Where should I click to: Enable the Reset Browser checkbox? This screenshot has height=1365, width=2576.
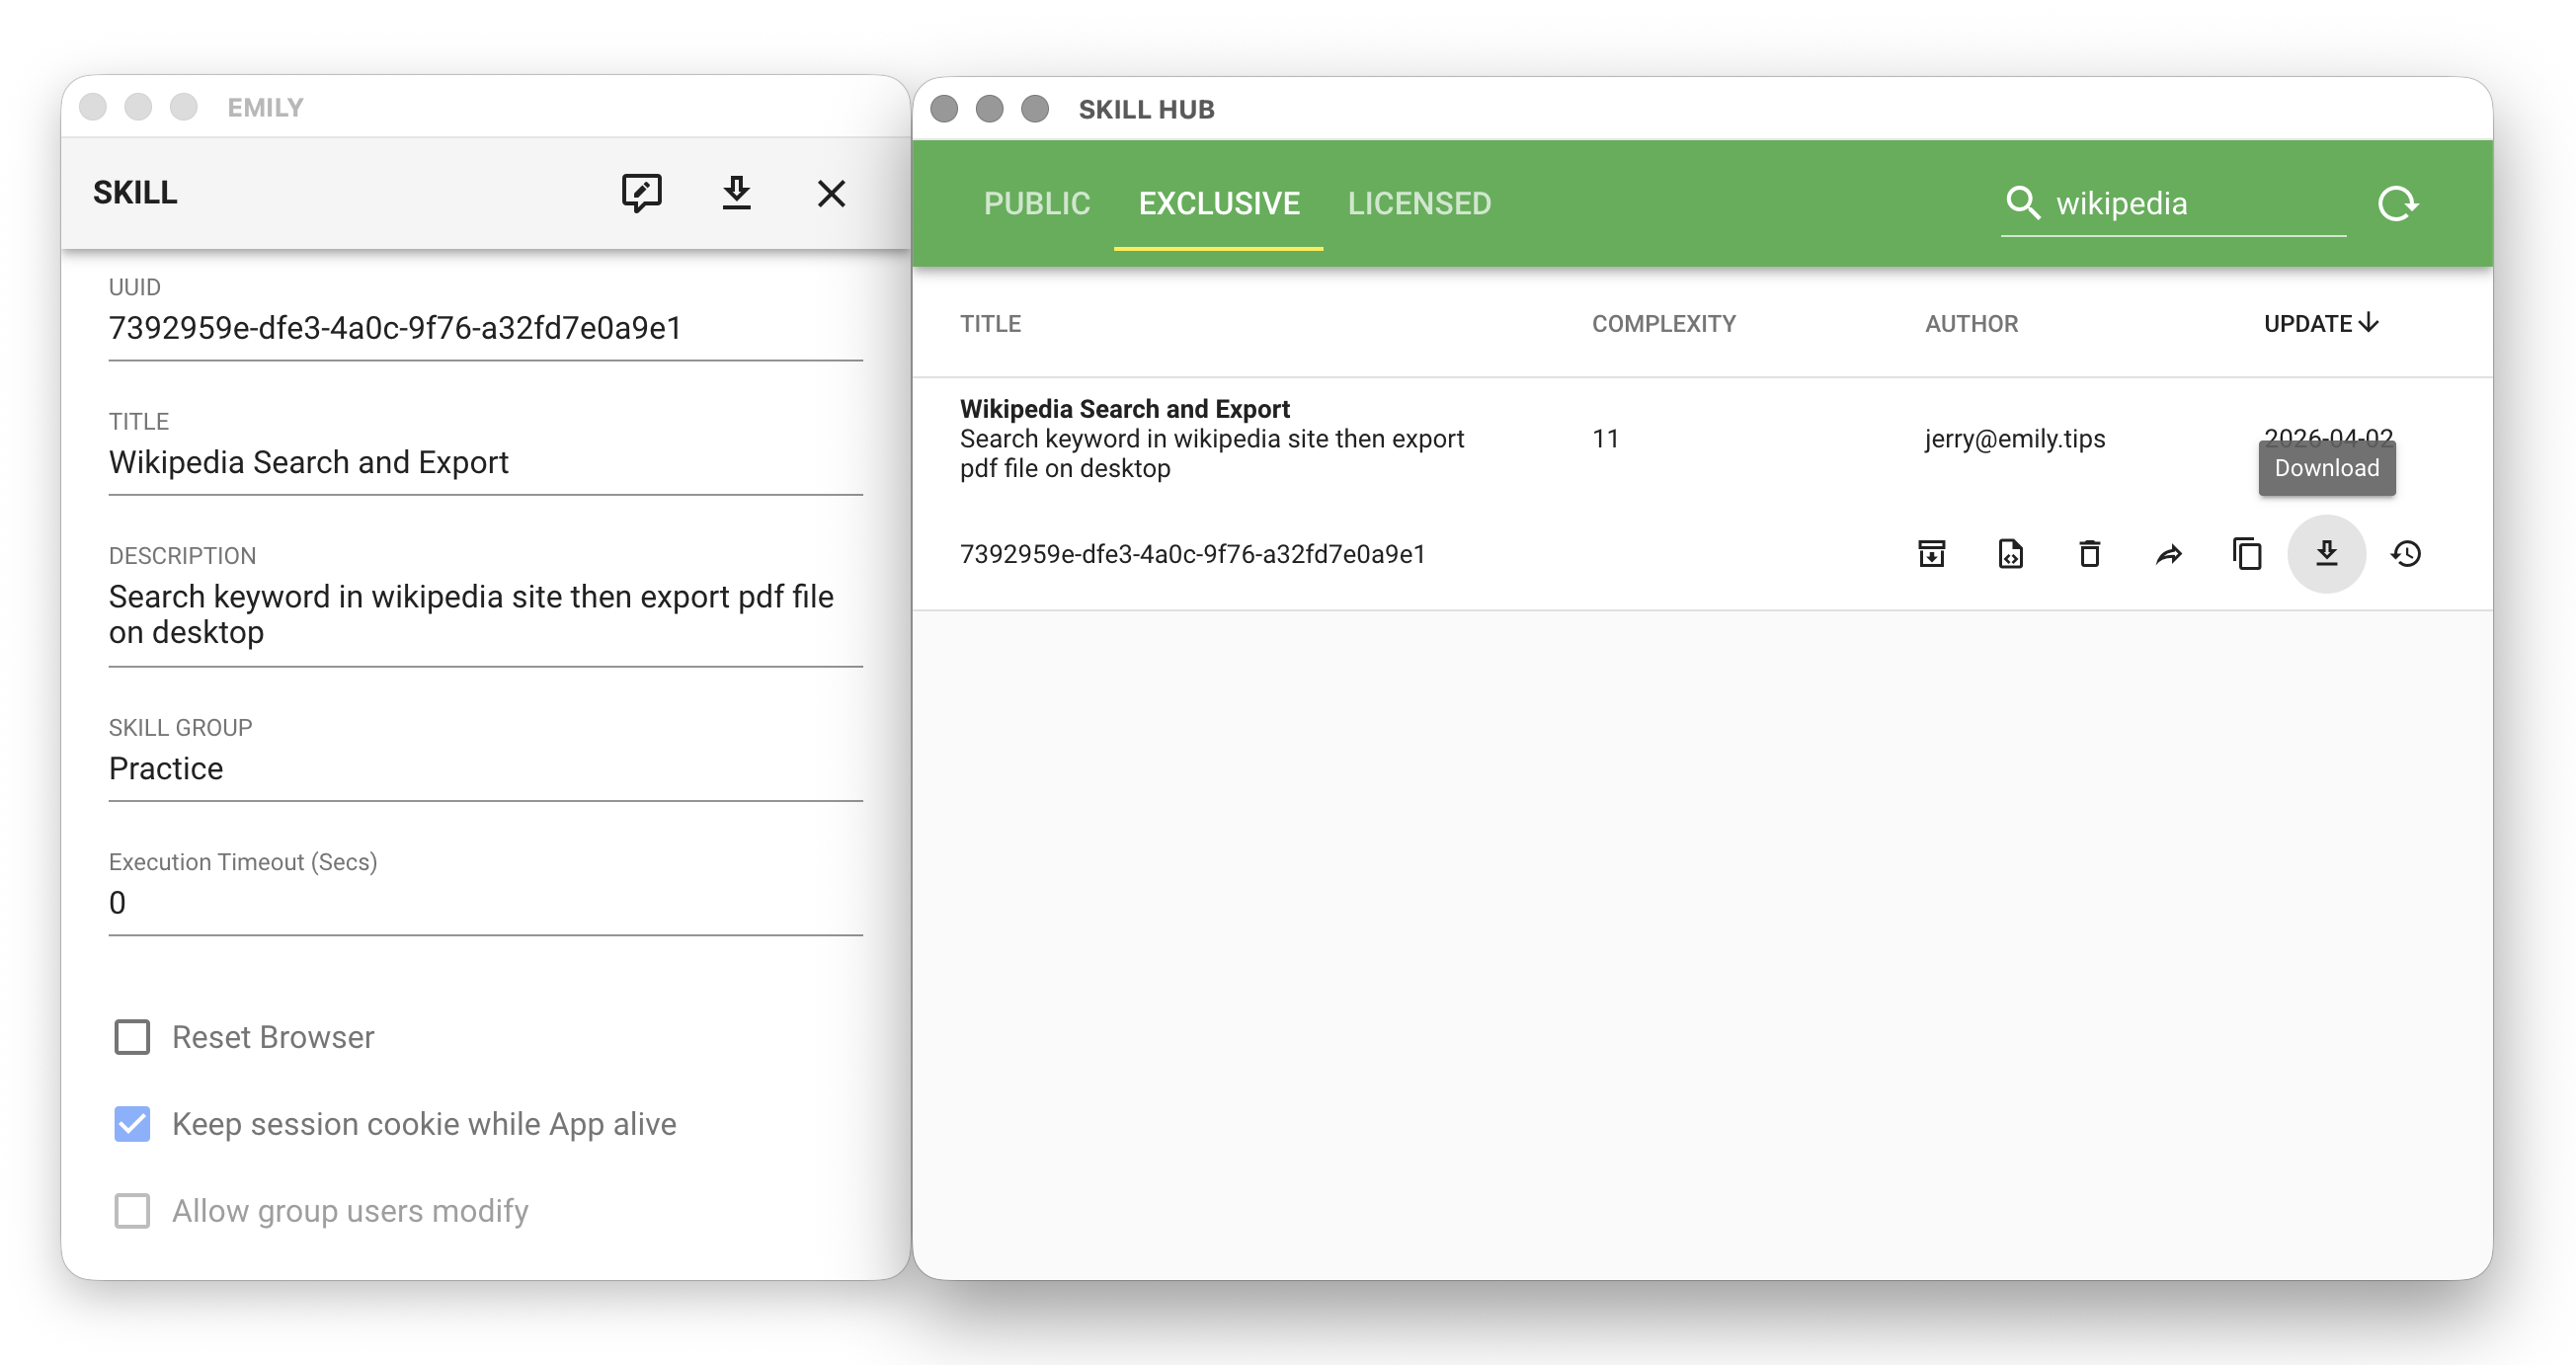click(132, 1037)
